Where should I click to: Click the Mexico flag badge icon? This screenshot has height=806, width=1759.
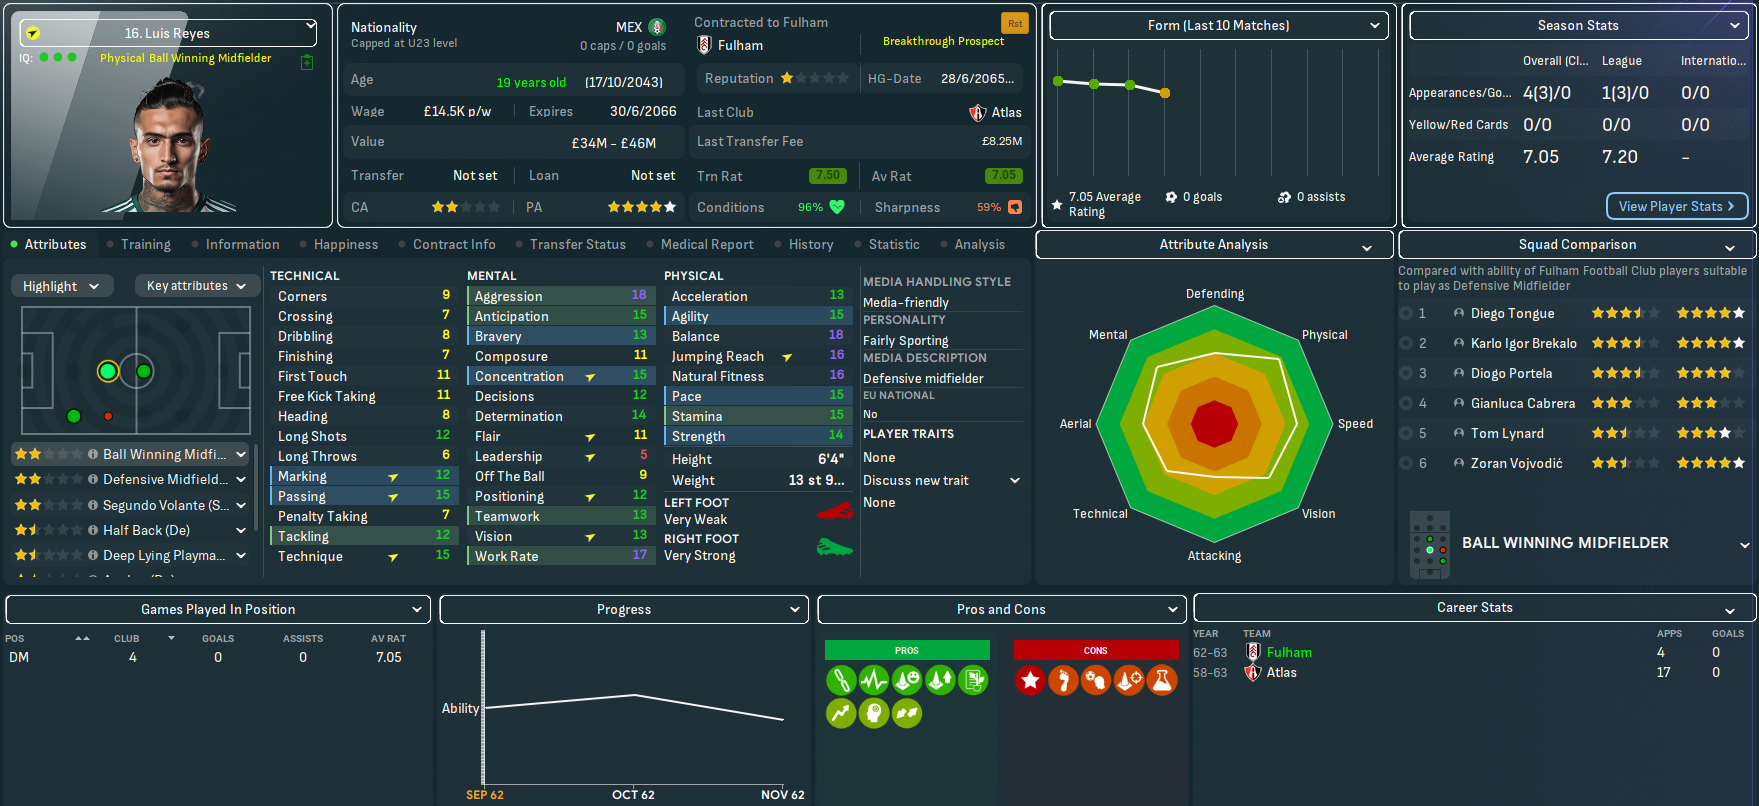coord(657,27)
